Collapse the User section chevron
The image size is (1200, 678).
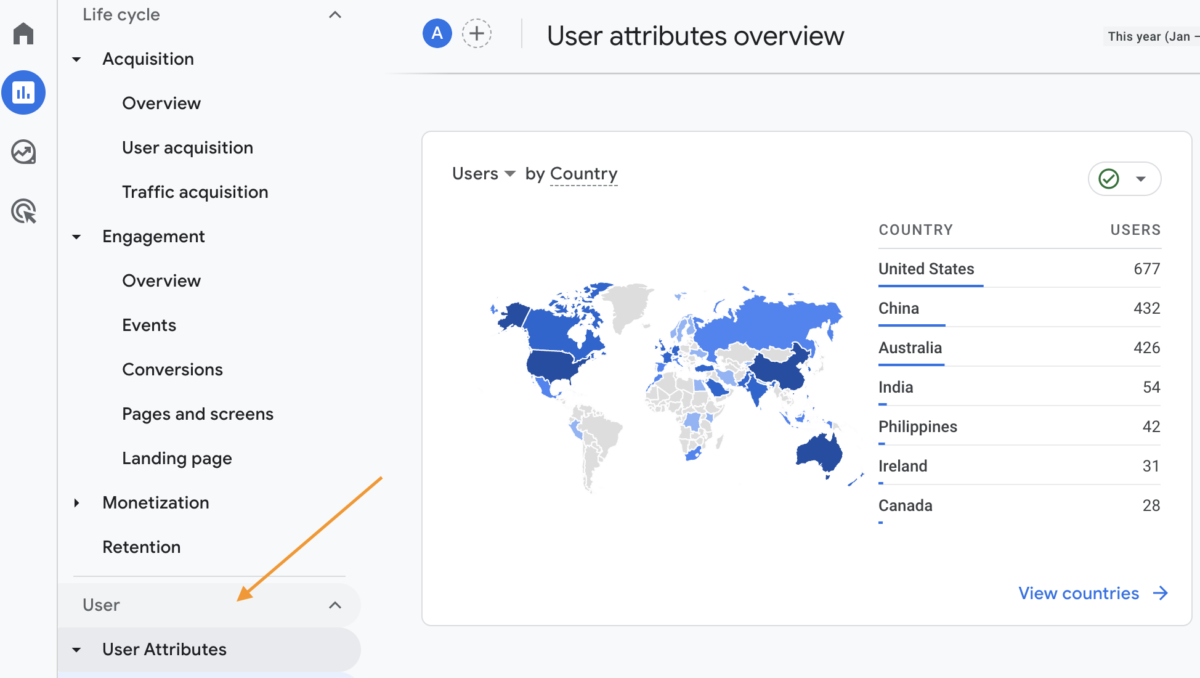pos(335,605)
